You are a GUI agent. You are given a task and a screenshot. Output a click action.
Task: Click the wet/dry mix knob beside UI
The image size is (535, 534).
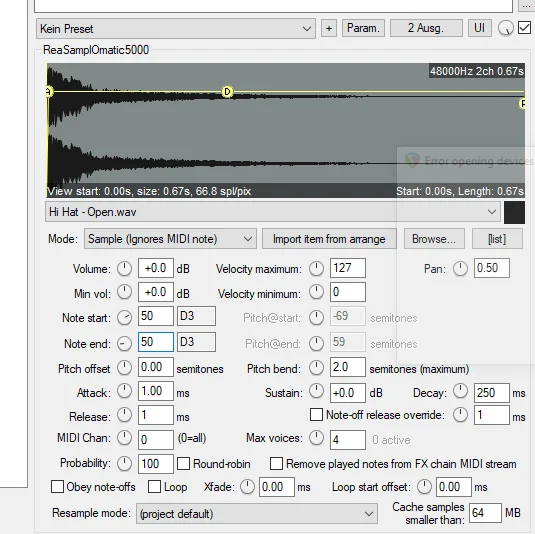click(x=505, y=28)
